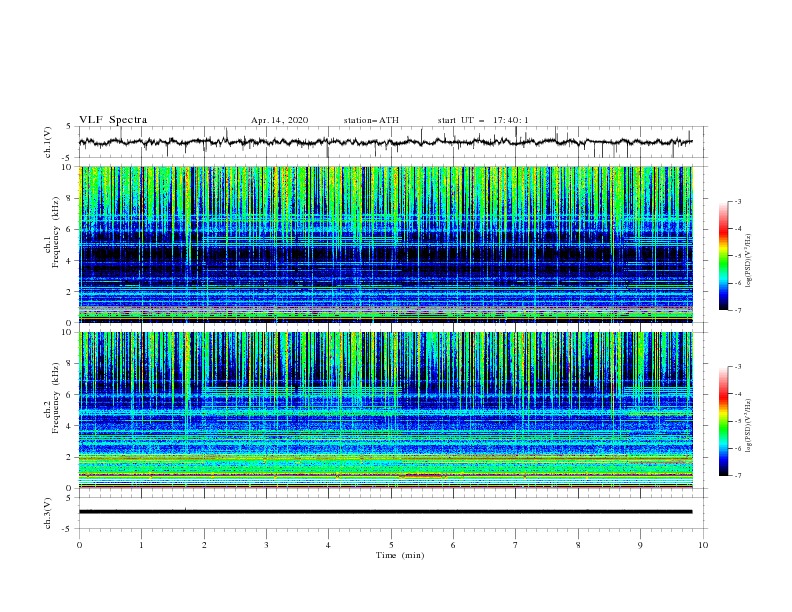This screenshot has height=612, width=792.
Task: Click the "7" tick on the Time axis
Action: 516,545
